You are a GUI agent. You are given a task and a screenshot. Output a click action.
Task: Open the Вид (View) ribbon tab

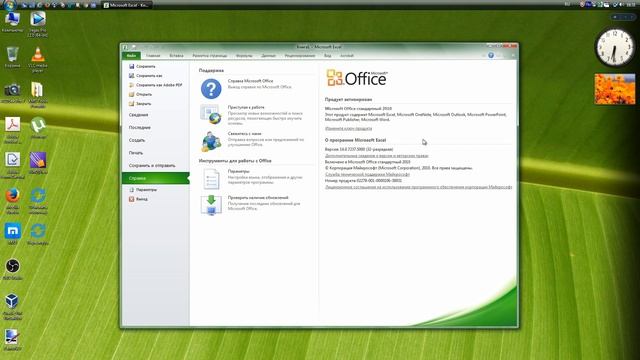coord(328,56)
